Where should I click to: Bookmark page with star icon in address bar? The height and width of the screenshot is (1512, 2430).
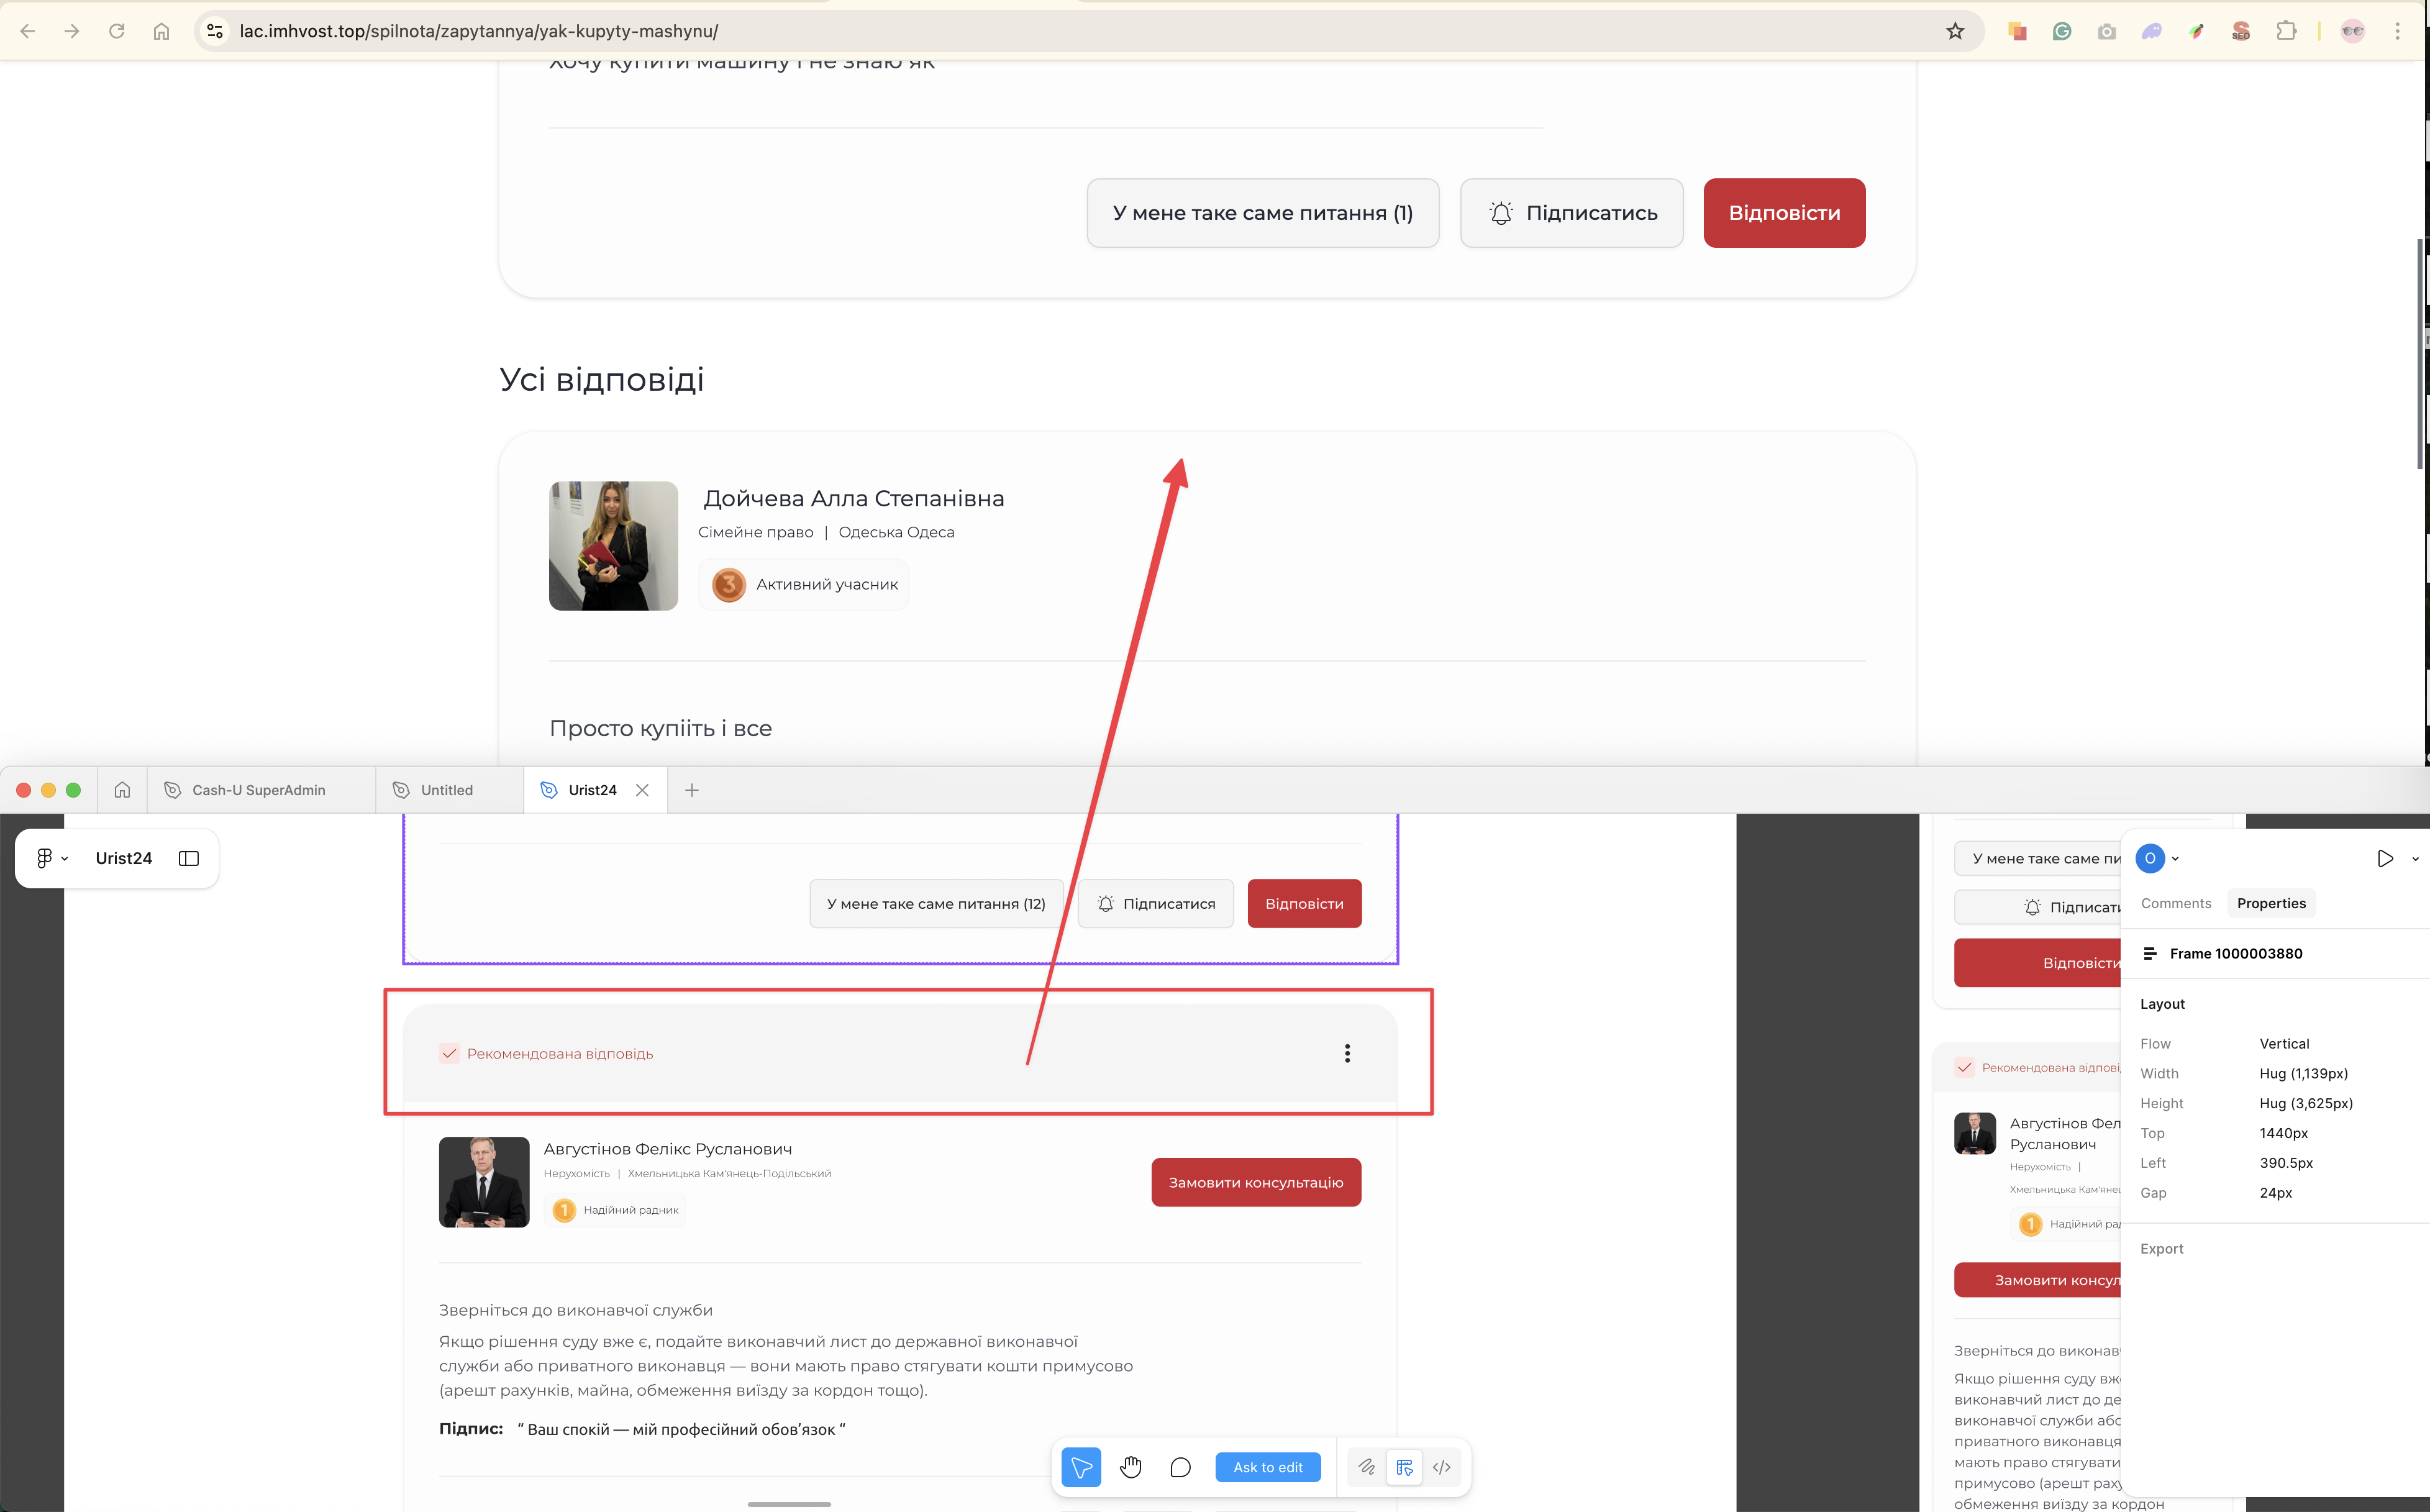coord(1955,31)
